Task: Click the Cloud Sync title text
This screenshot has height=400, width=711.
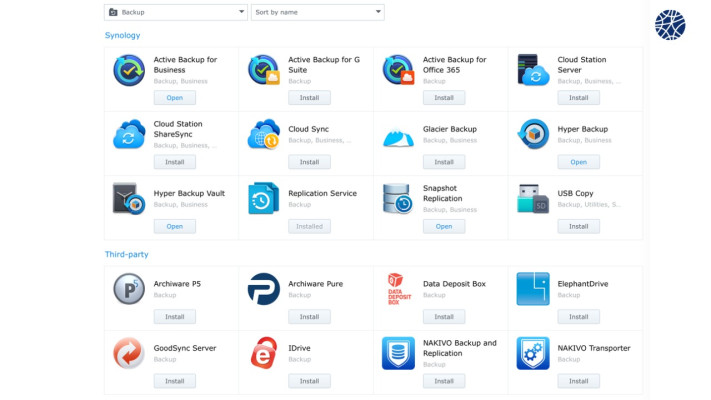Action: 308,129
